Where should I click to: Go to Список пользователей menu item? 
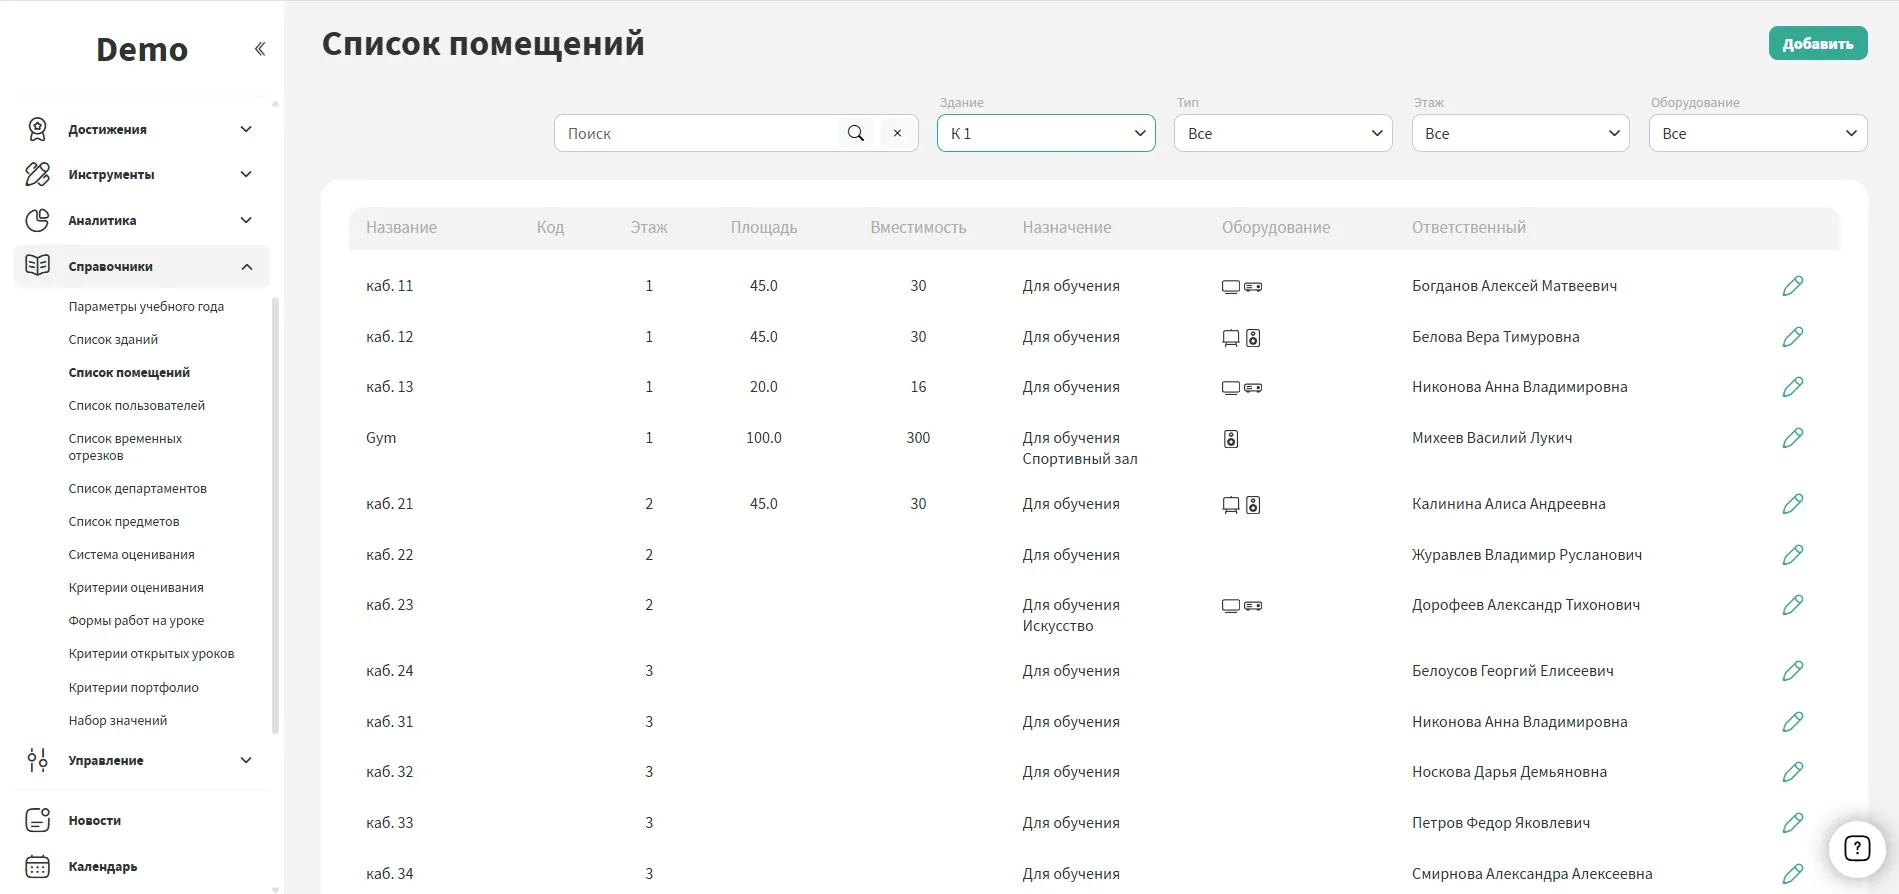point(136,406)
